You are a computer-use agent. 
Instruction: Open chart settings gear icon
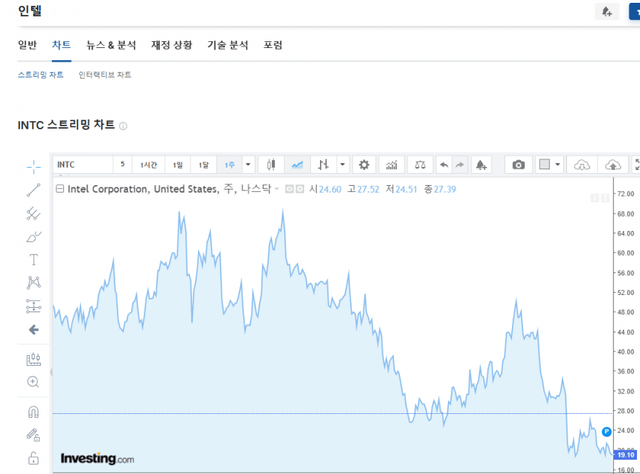[x=364, y=165]
